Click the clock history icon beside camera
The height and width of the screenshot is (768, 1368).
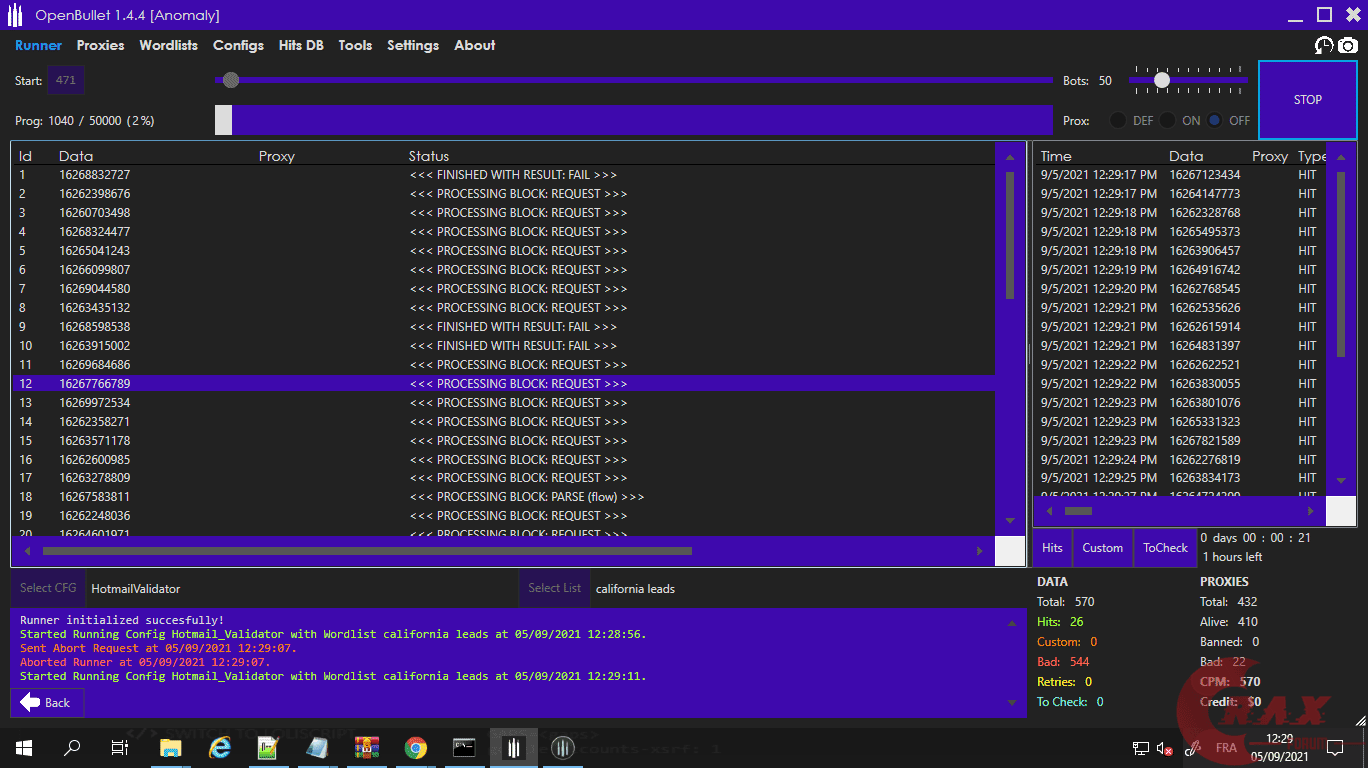click(1324, 45)
